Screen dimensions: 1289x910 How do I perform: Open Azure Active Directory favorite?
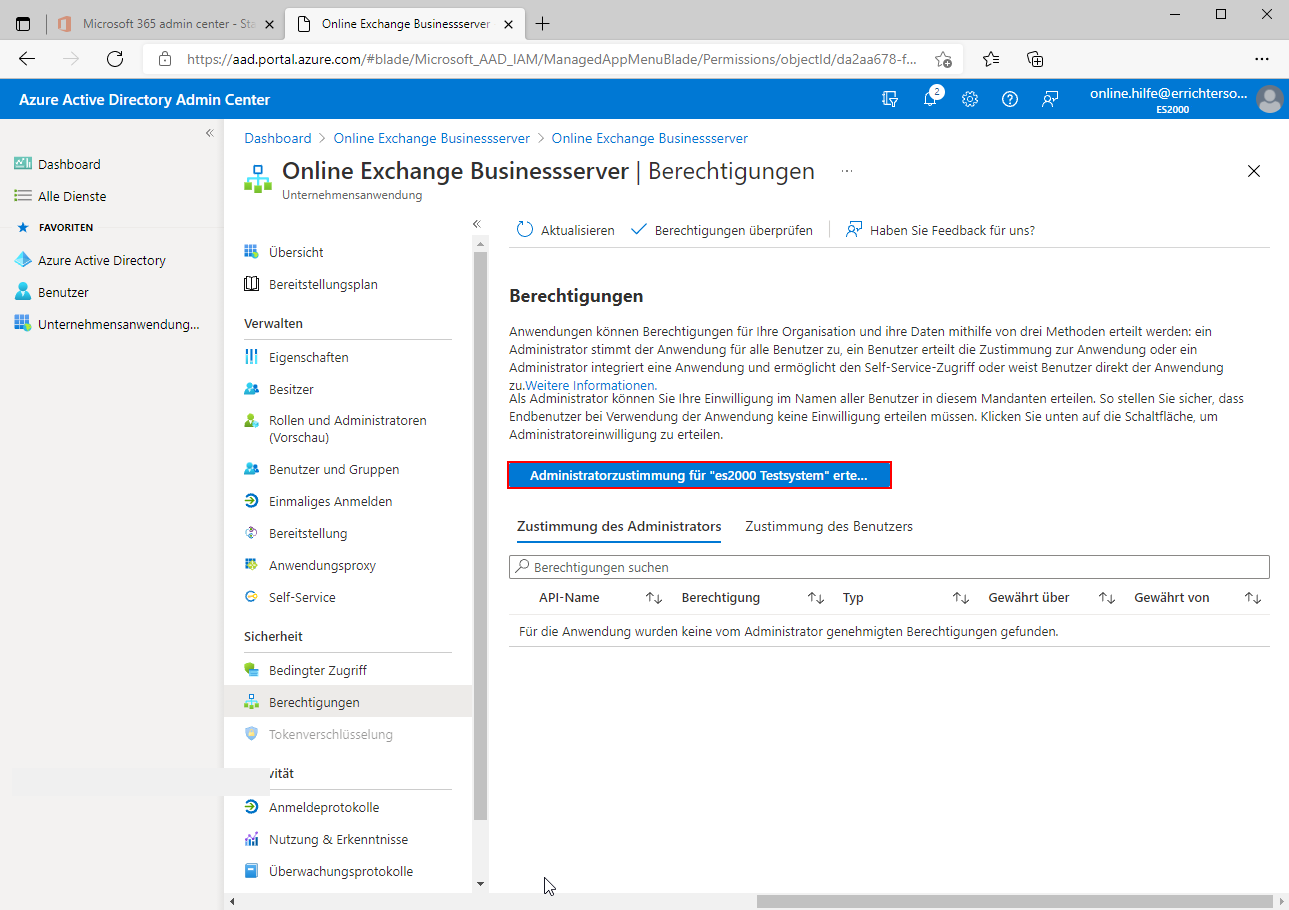pyautogui.click(x=101, y=260)
